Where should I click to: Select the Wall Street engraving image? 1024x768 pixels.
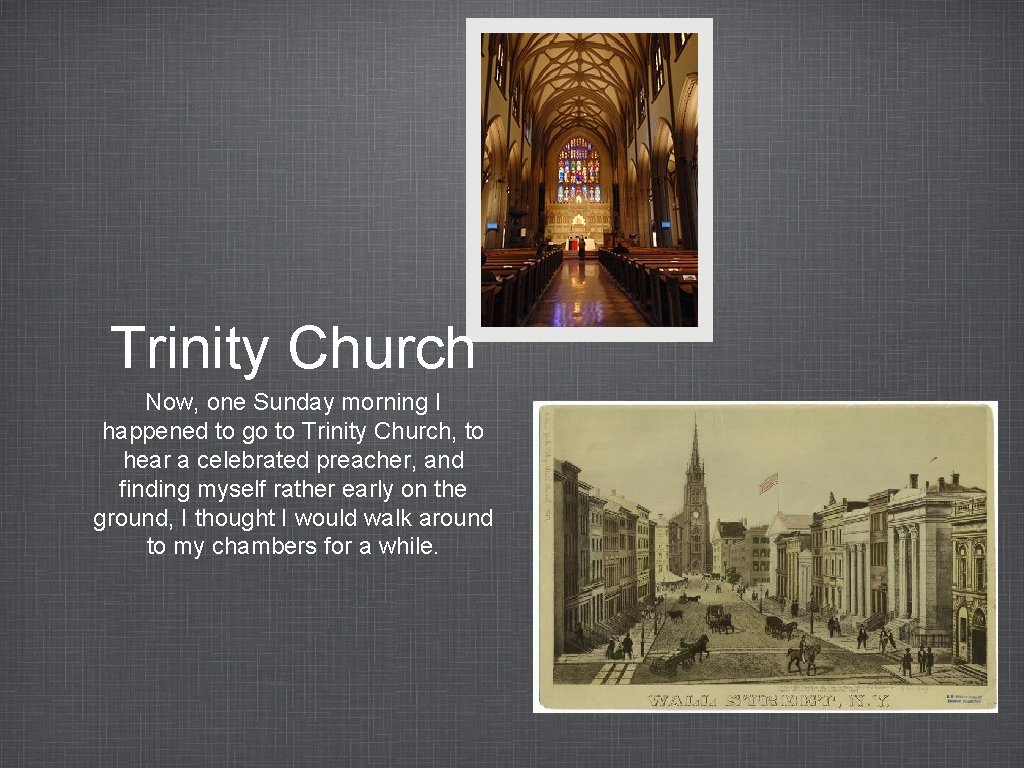[x=765, y=557]
